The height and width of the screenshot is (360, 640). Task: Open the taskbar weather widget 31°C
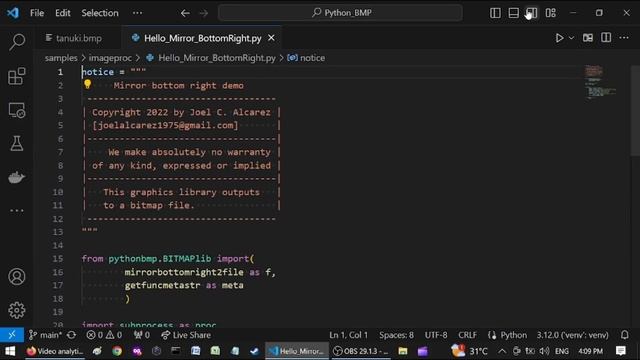tap(469, 351)
